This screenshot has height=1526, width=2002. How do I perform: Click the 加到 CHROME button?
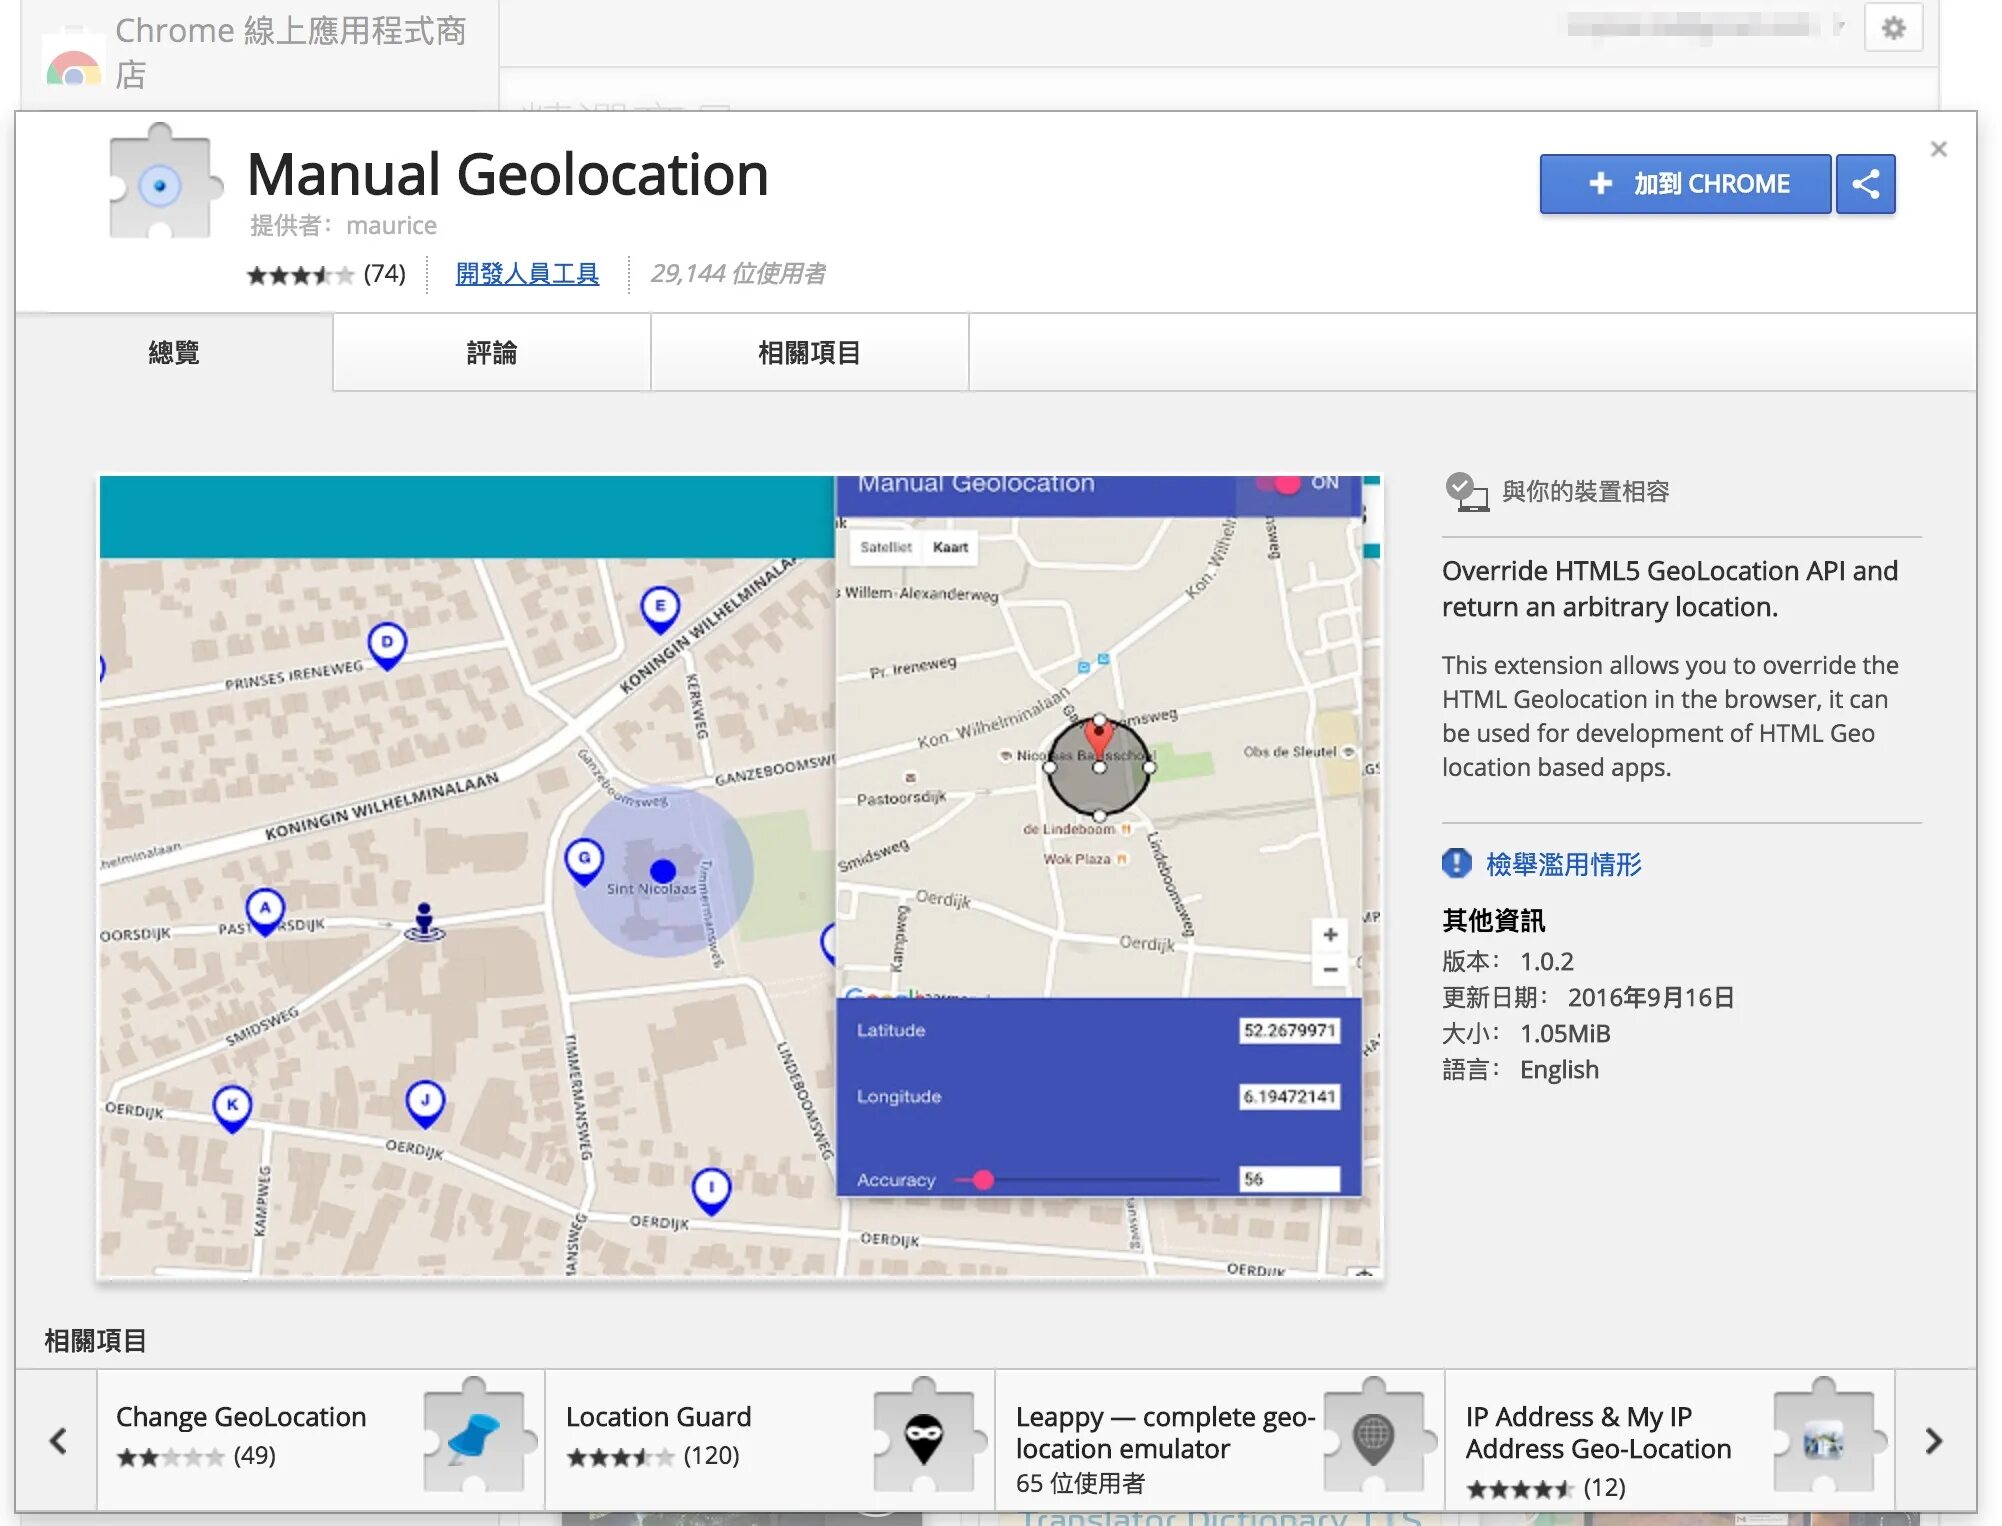(x=1685, y=184)
